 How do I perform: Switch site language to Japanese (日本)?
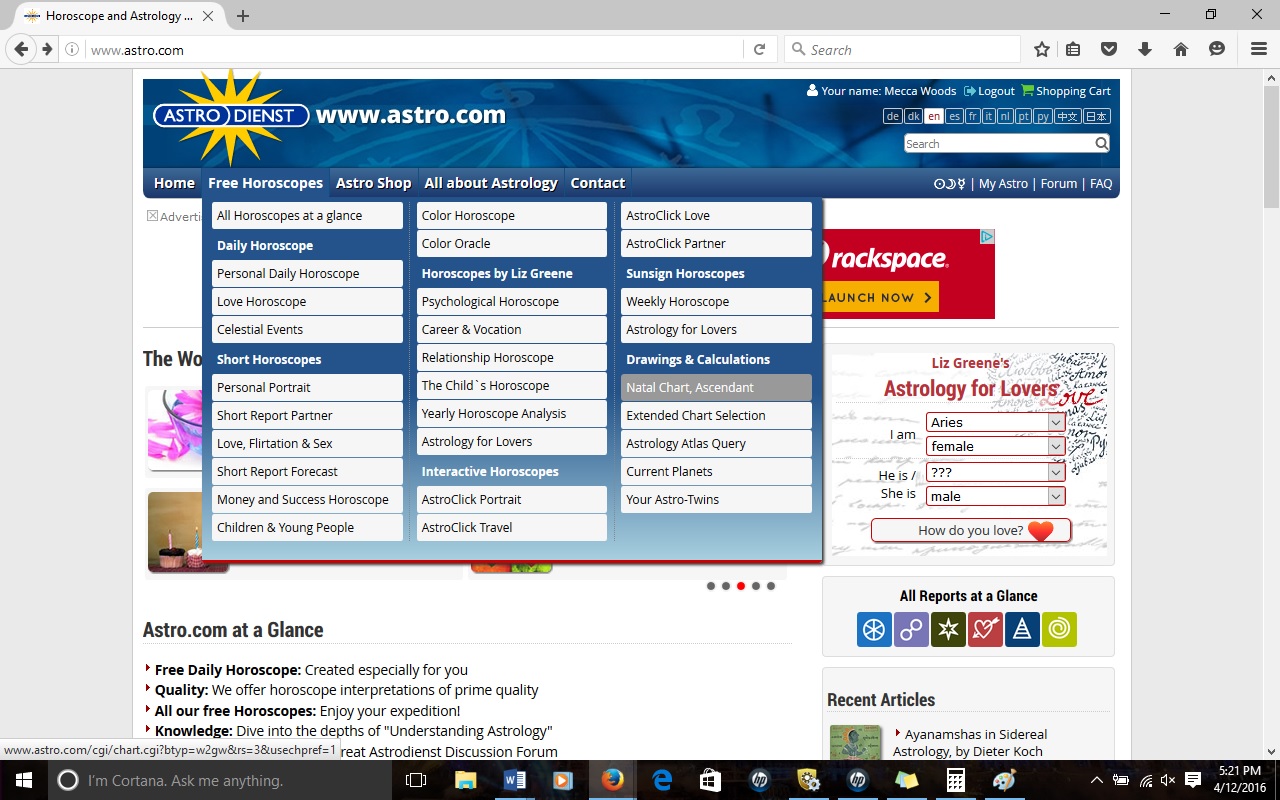pos(1097,116)
